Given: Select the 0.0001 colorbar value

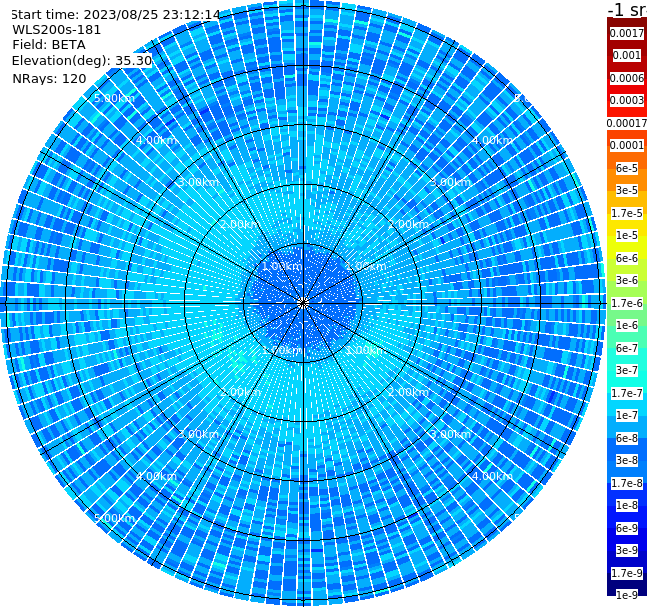Looking at the screenshot, I should (x=627, y=145).
